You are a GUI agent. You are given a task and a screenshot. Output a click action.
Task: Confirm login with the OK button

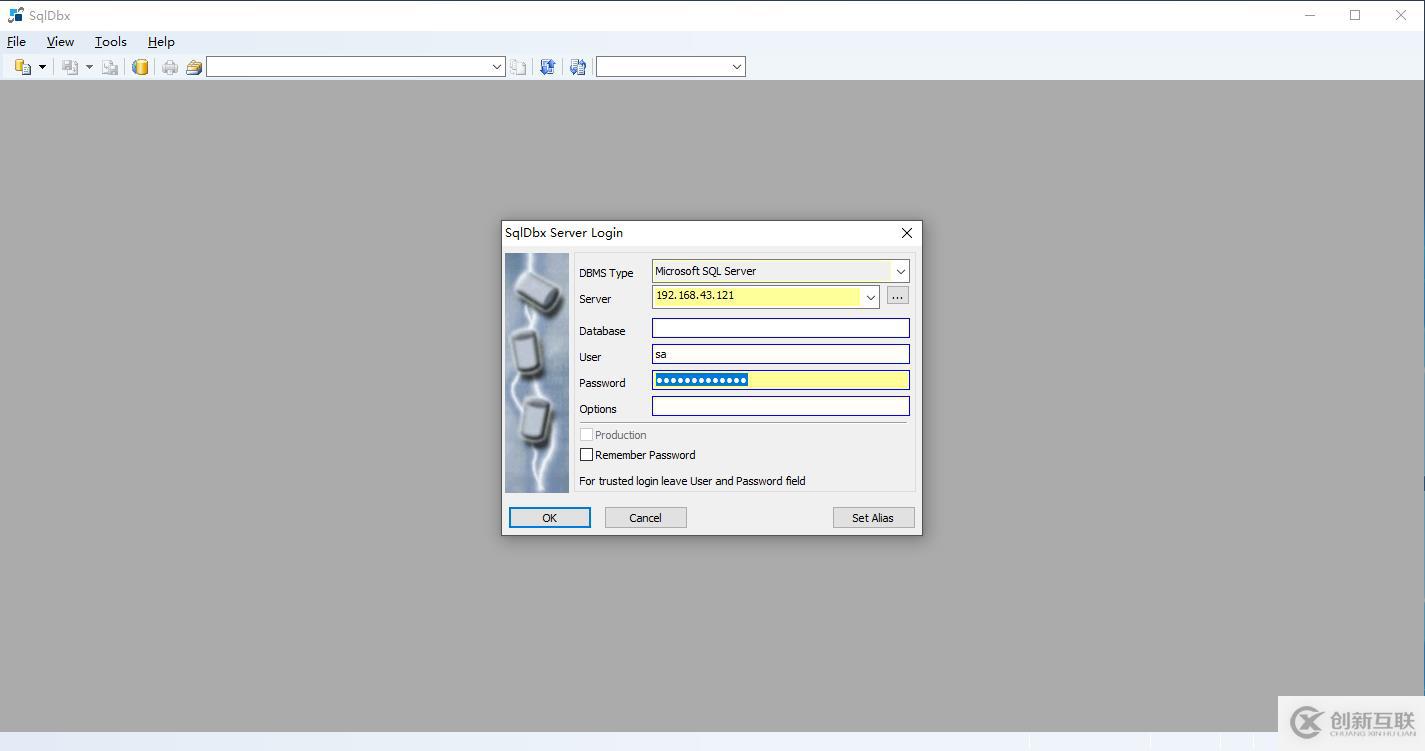tap(550, 517)
